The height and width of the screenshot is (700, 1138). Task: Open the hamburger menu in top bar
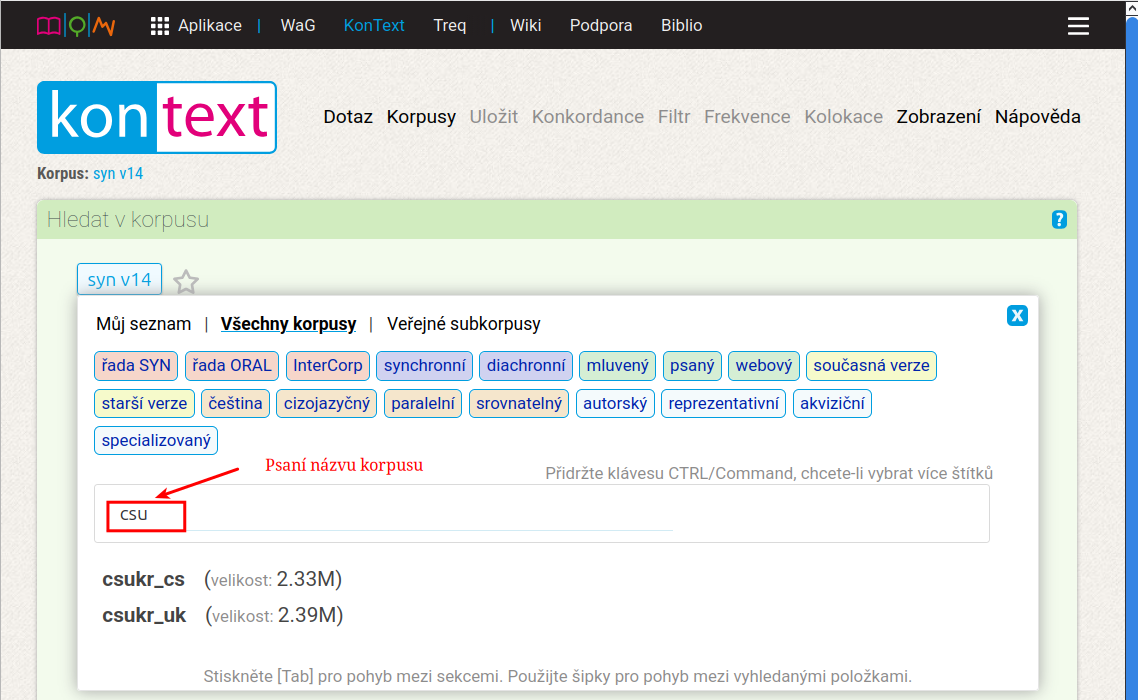pyautogui.click(x=1078, y=26)
